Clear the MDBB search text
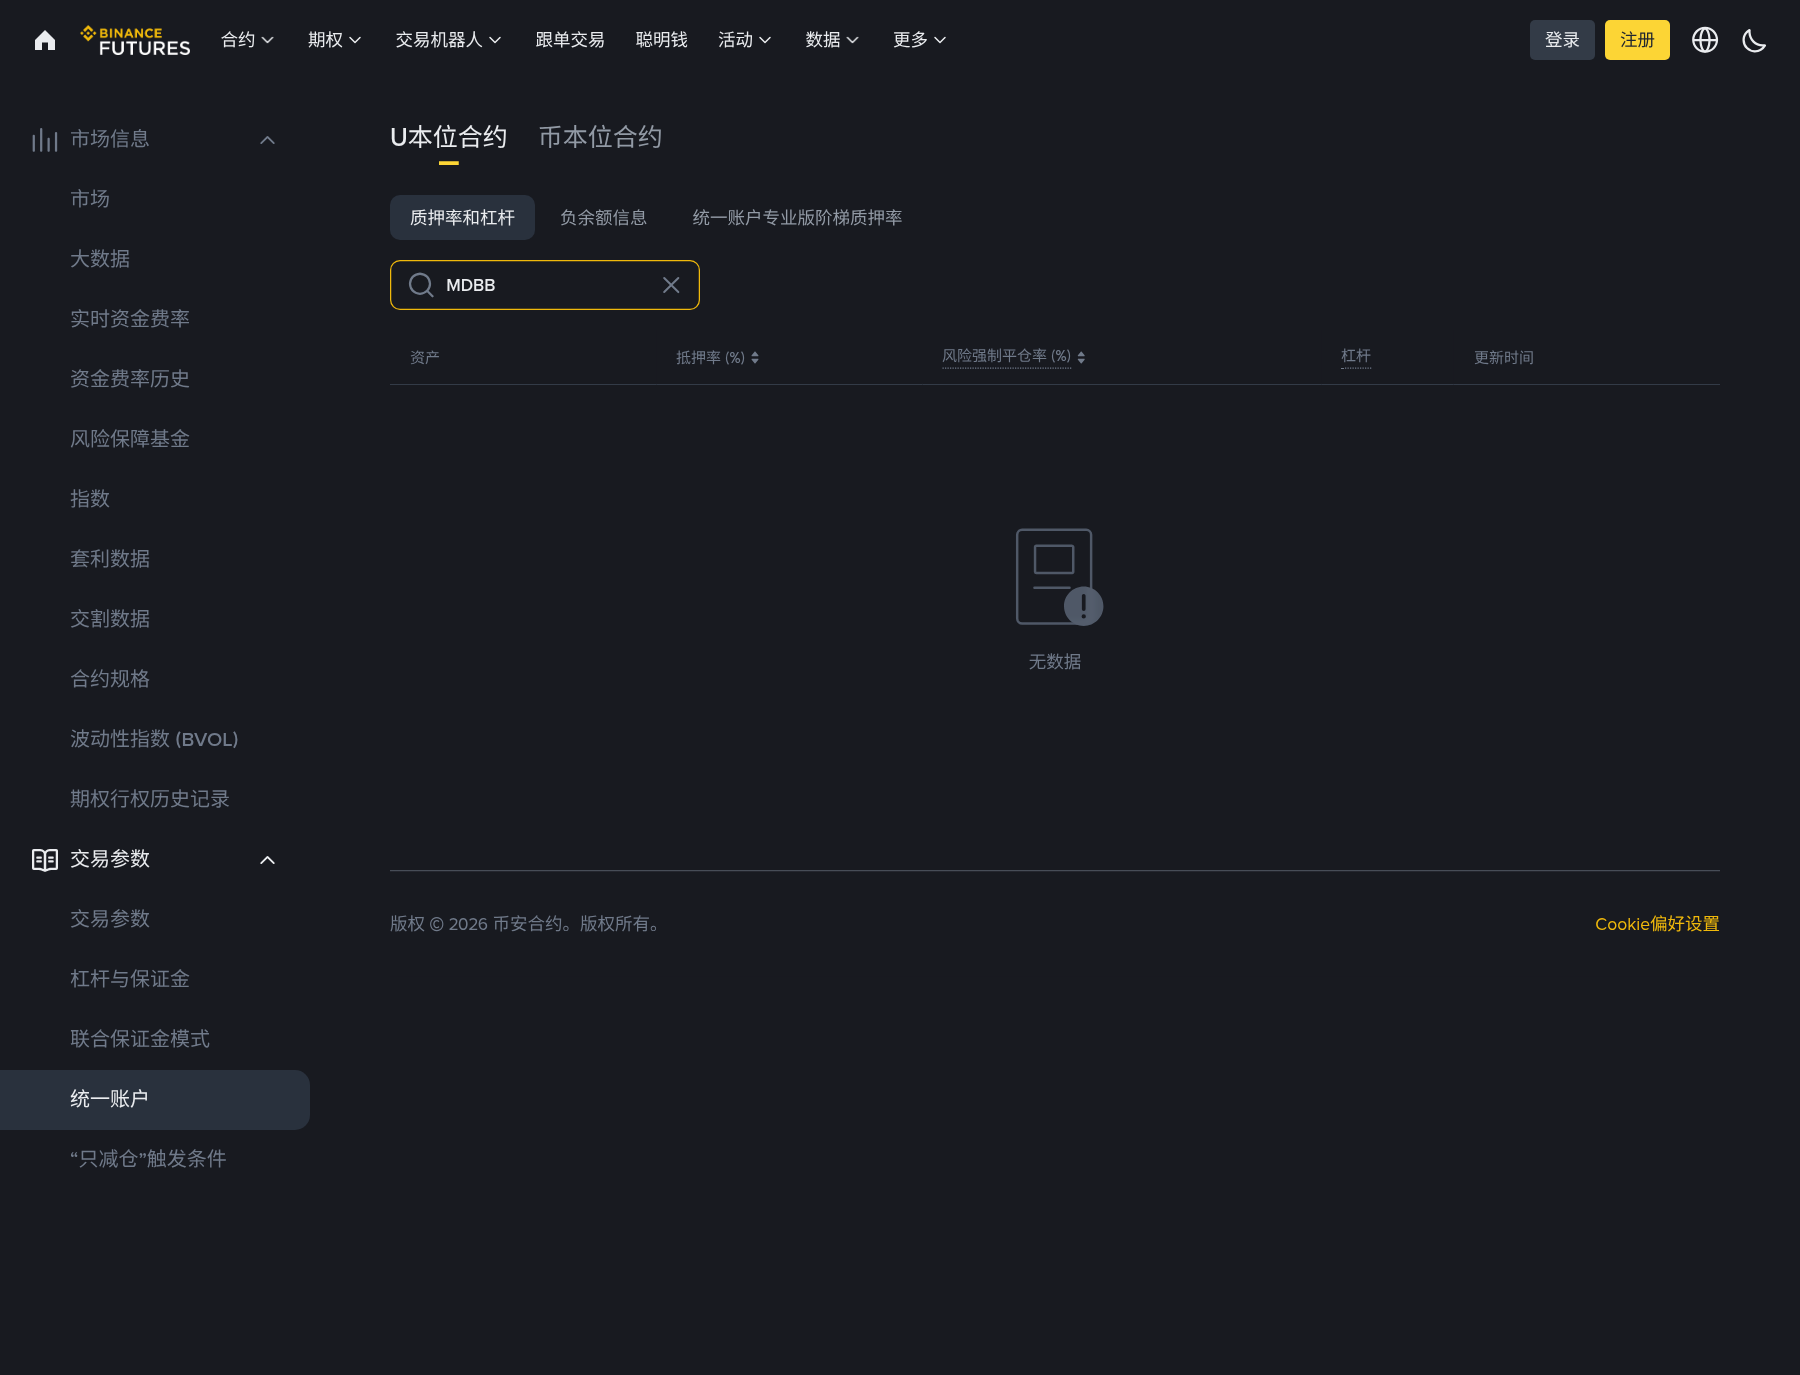Screen dimensions: 1800x1375 [671, 285]
